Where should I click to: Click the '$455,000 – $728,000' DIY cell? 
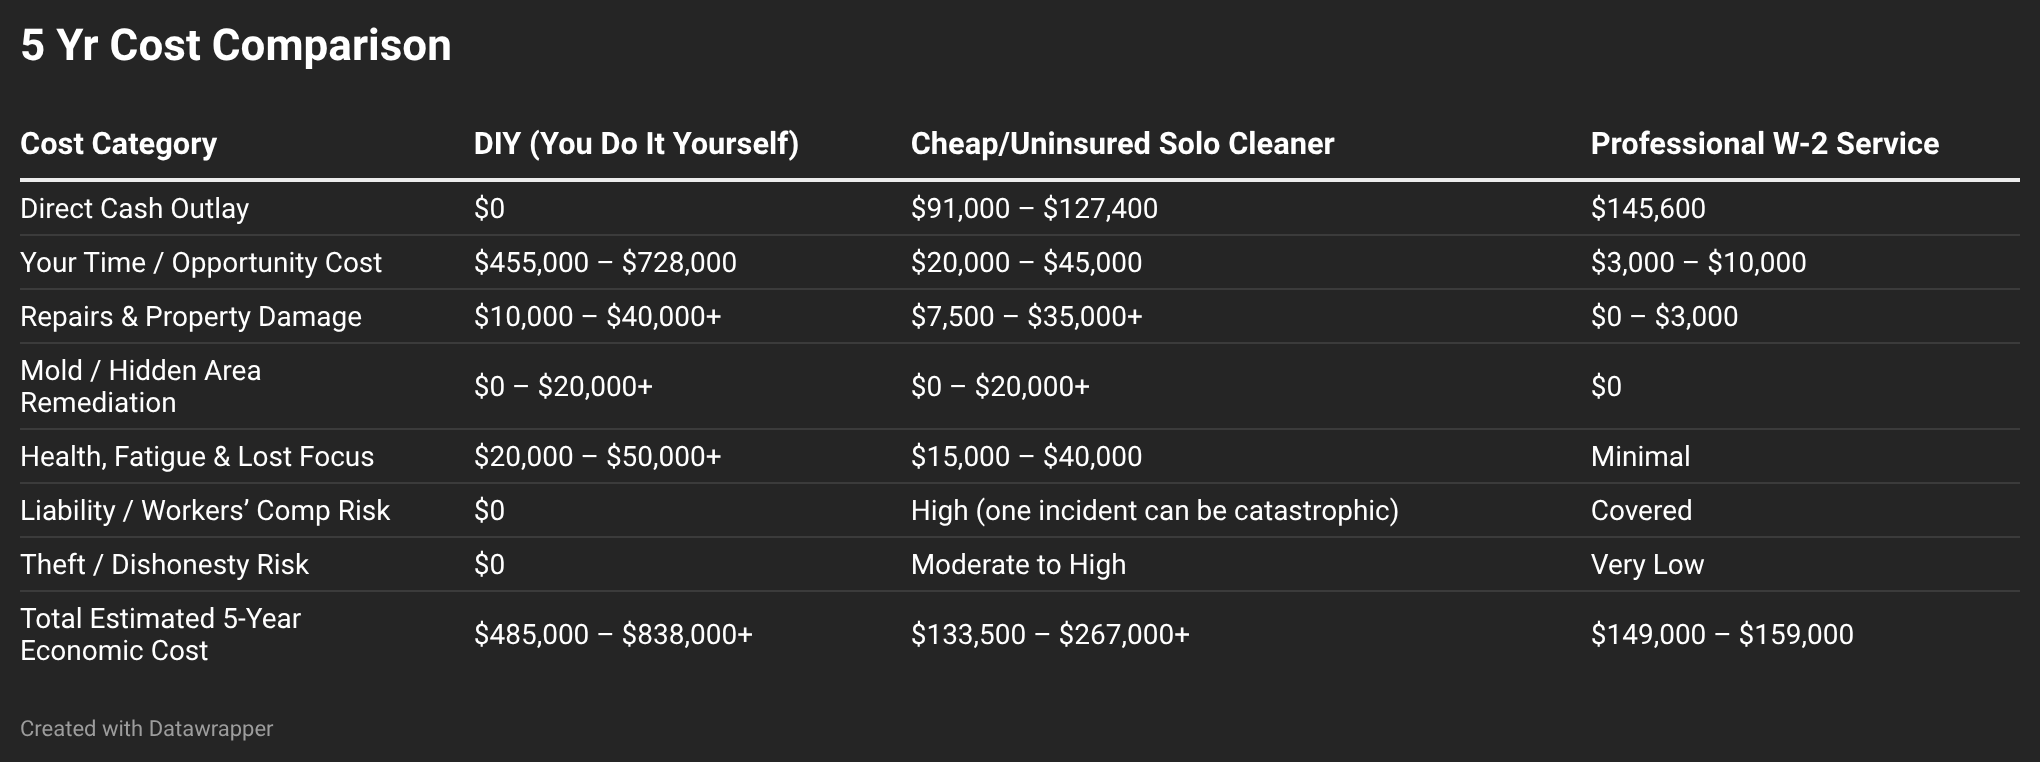coord(605,262)
